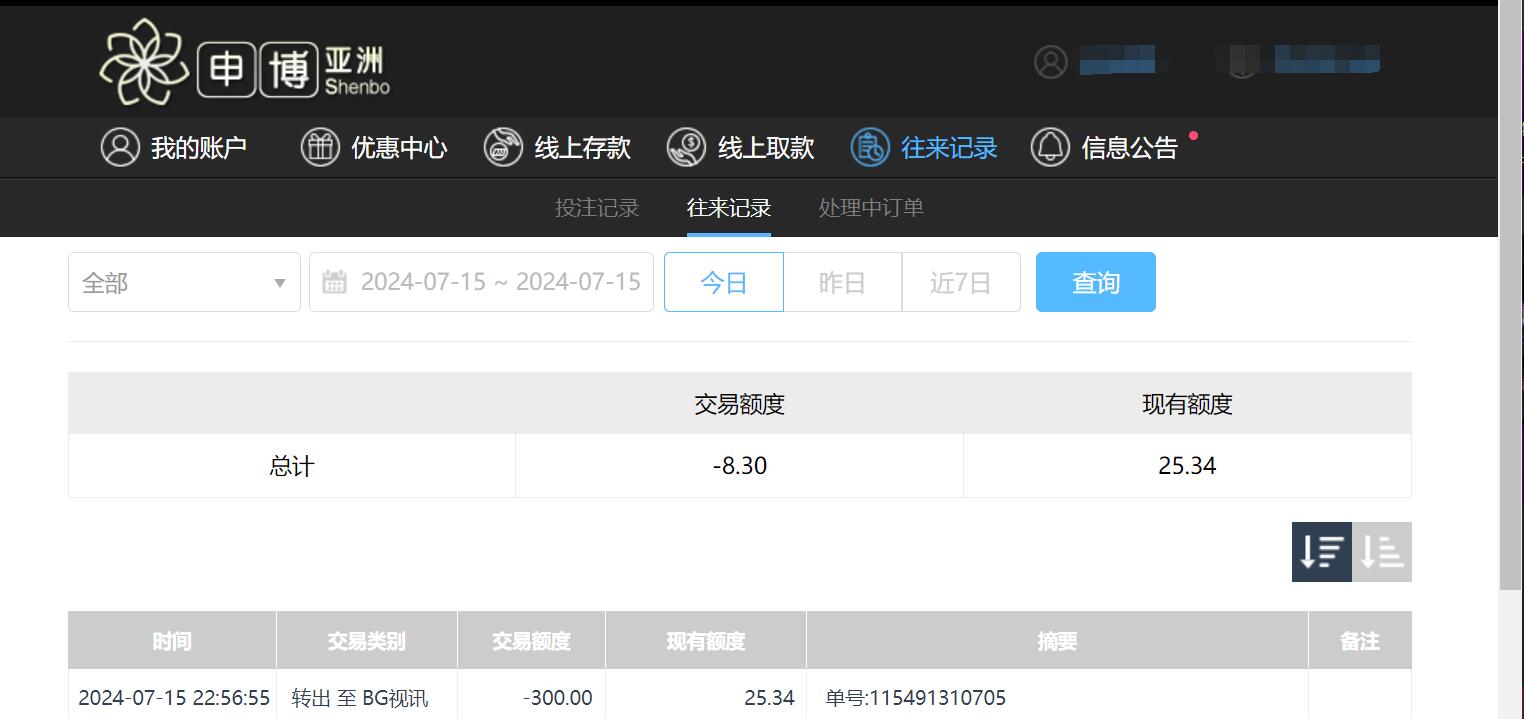Switch to the 投注记录 tab
This screenshot has width=1524, height=719.
[x=596, y=207]
